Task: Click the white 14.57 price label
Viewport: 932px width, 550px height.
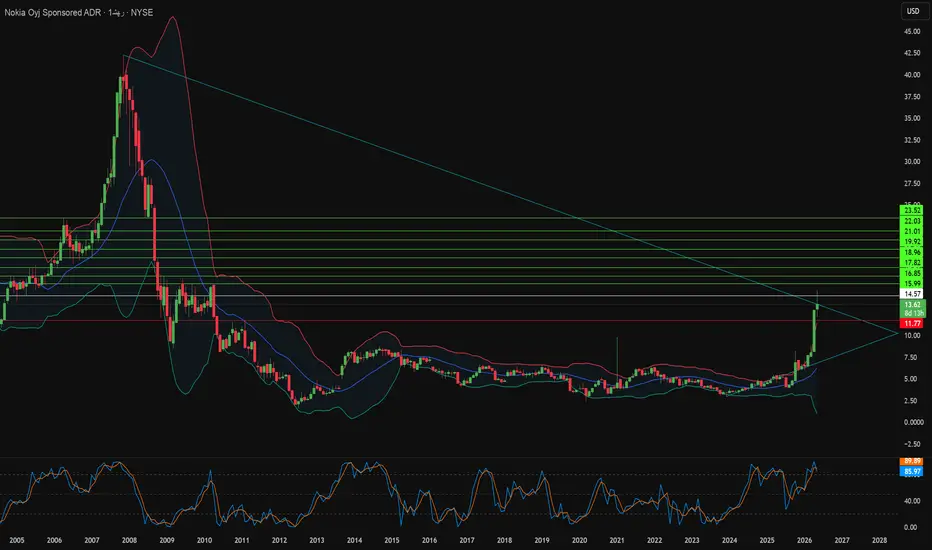Action: point(912,294)
